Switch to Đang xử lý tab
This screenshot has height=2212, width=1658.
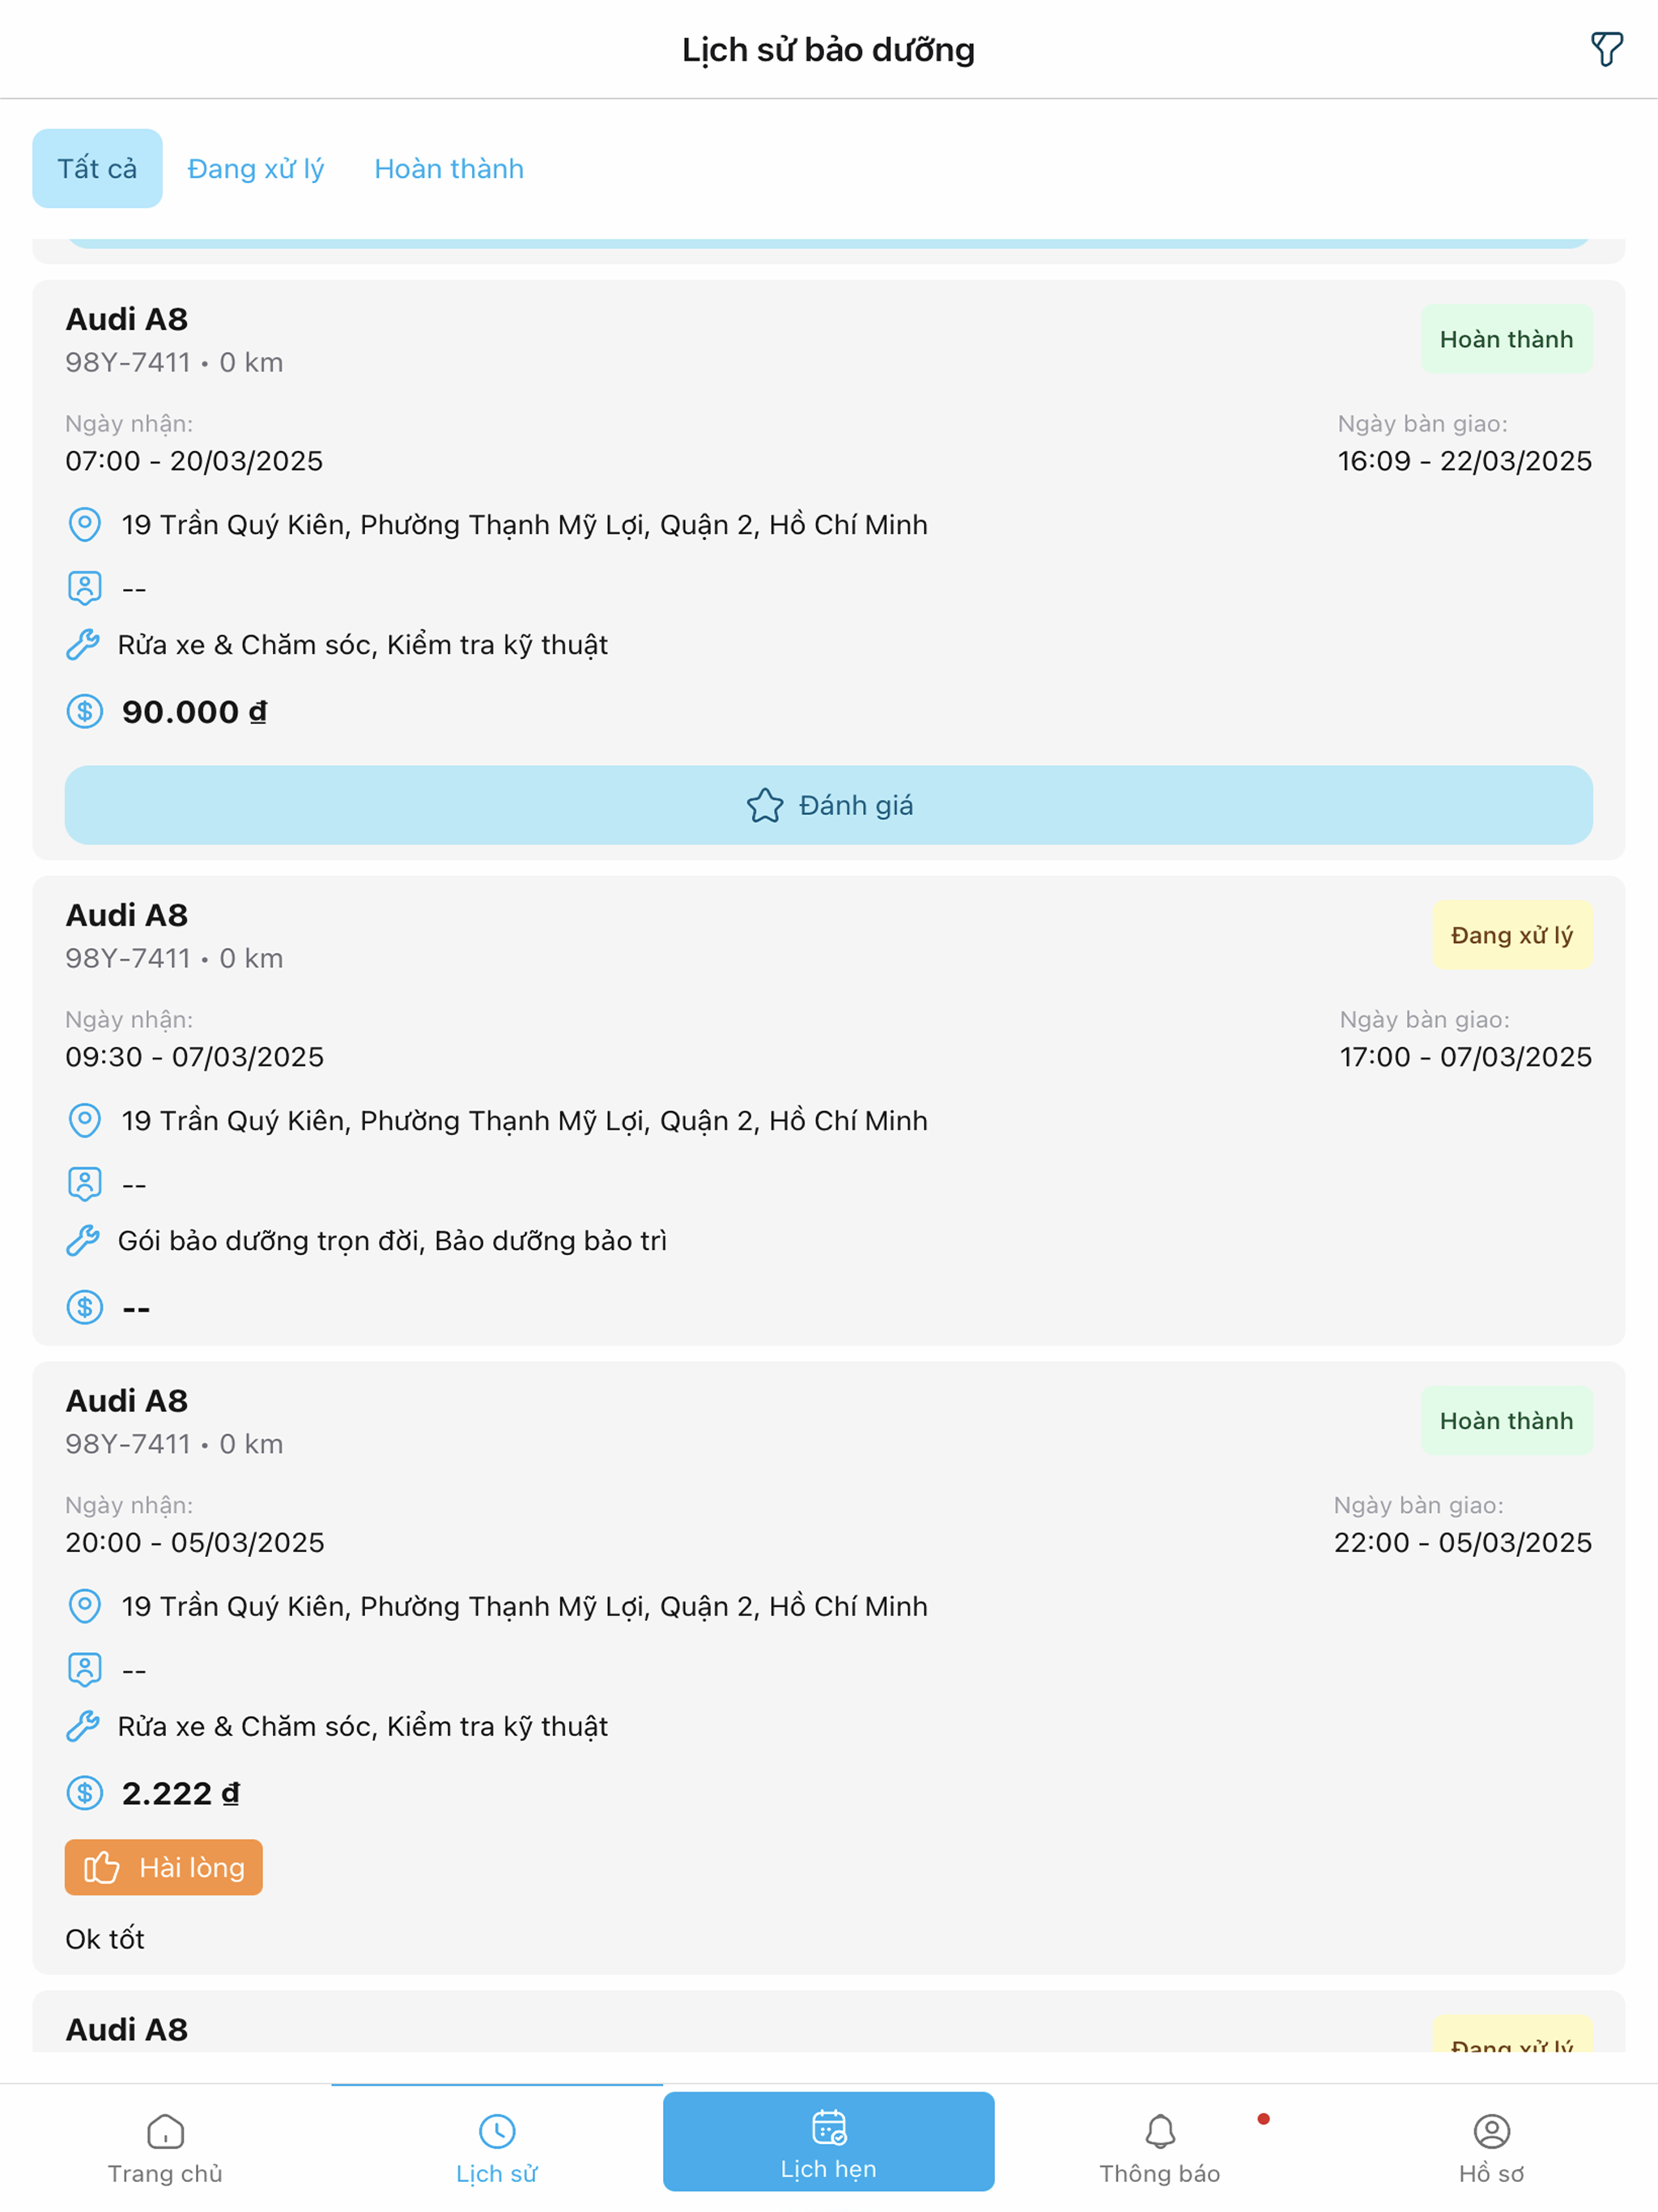tap(256, 168)
